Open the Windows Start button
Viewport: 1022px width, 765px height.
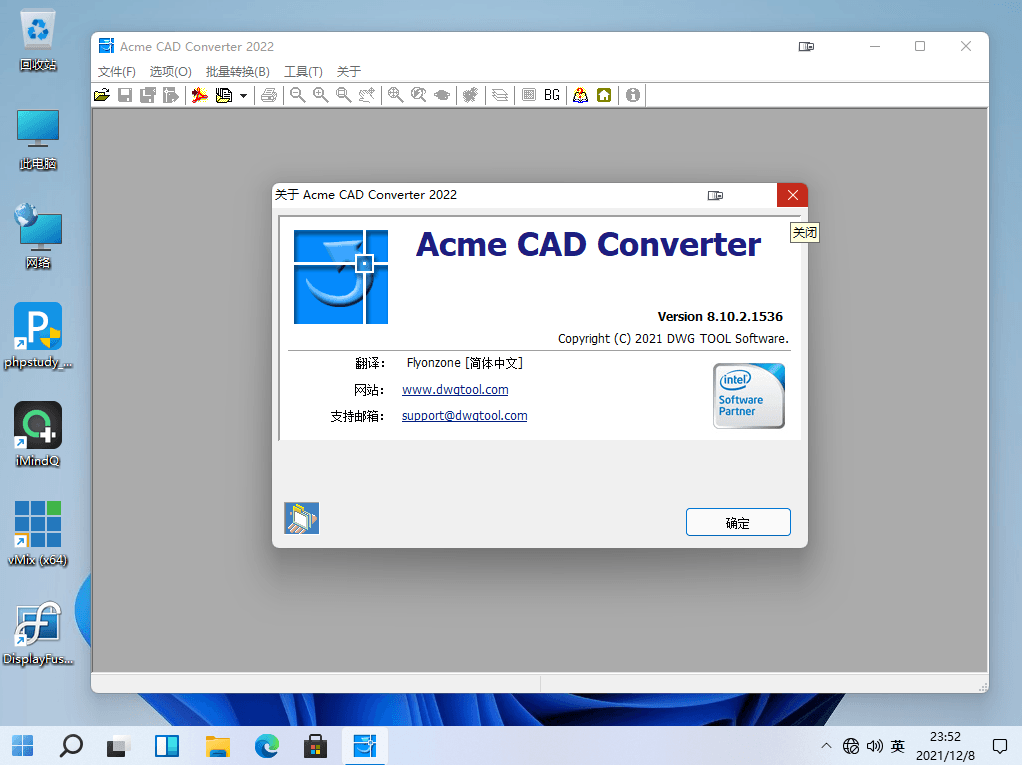tap(23, 745)
